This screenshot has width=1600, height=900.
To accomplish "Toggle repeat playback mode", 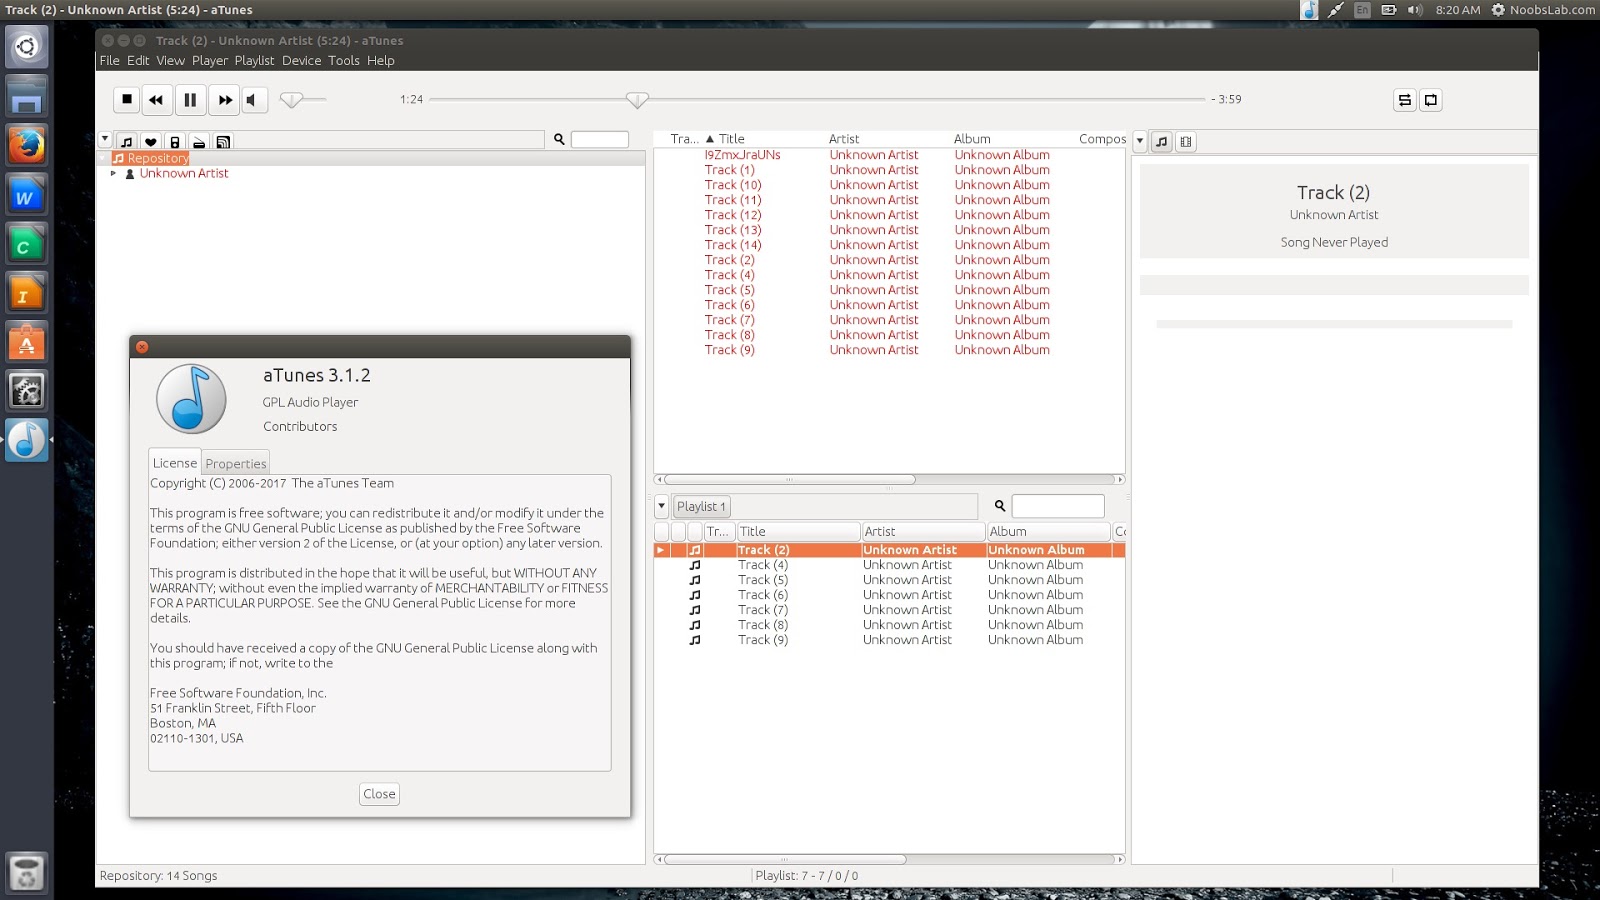I will [x=1429, y=100].
